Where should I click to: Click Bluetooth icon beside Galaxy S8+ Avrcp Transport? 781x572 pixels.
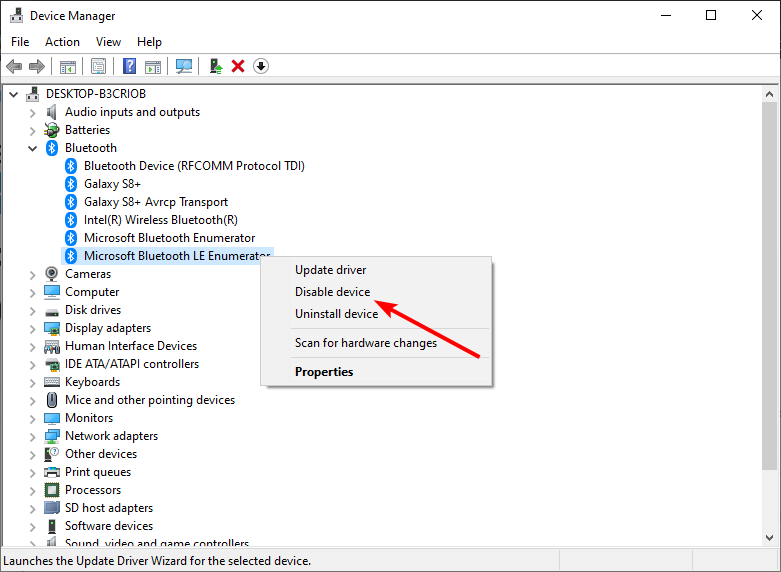coord(71,202)
